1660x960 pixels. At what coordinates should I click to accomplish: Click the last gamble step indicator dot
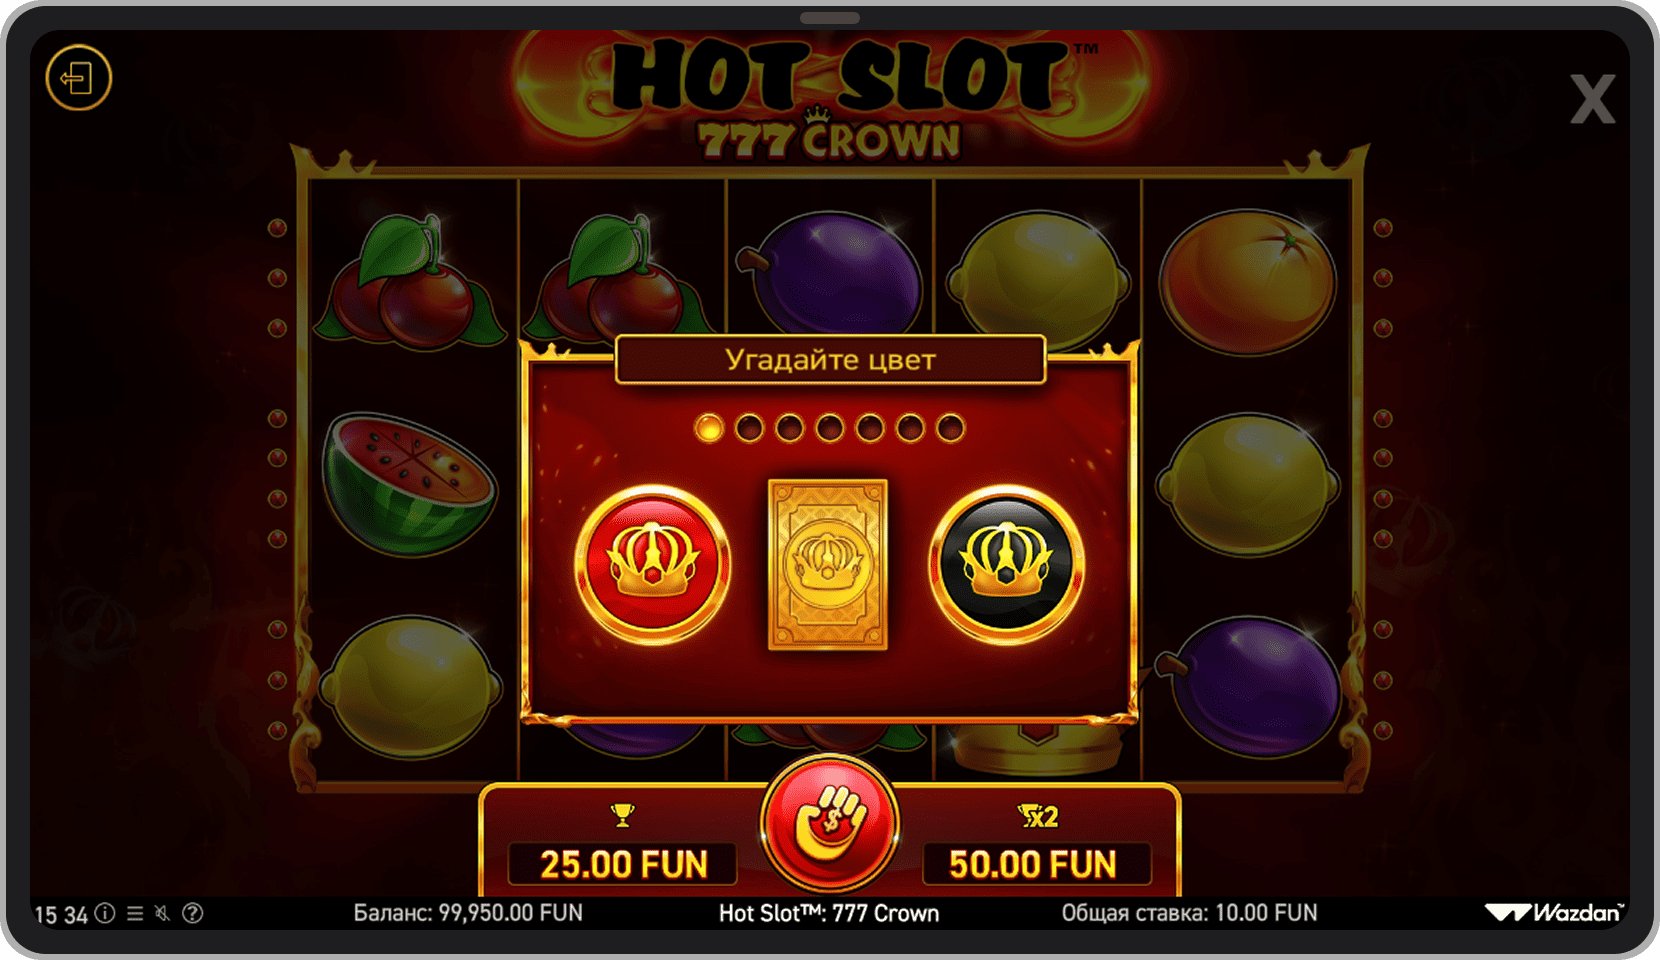(950, 428)
